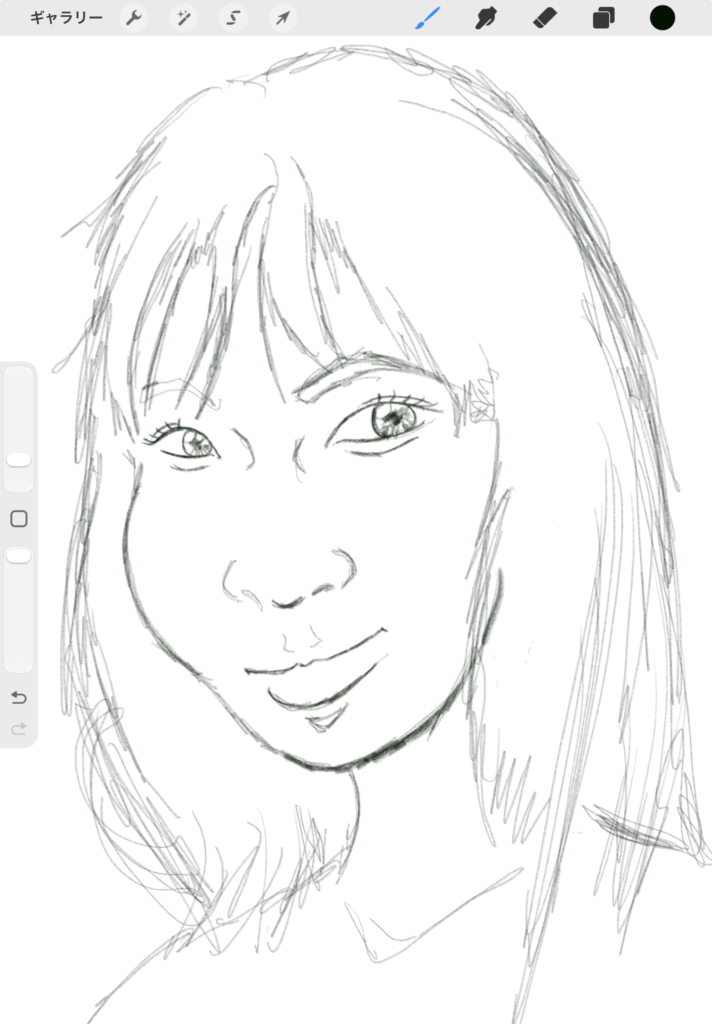Activate the Transform arrow tool
Viewport: 712px width, 1024px height.
pos(283,18)
